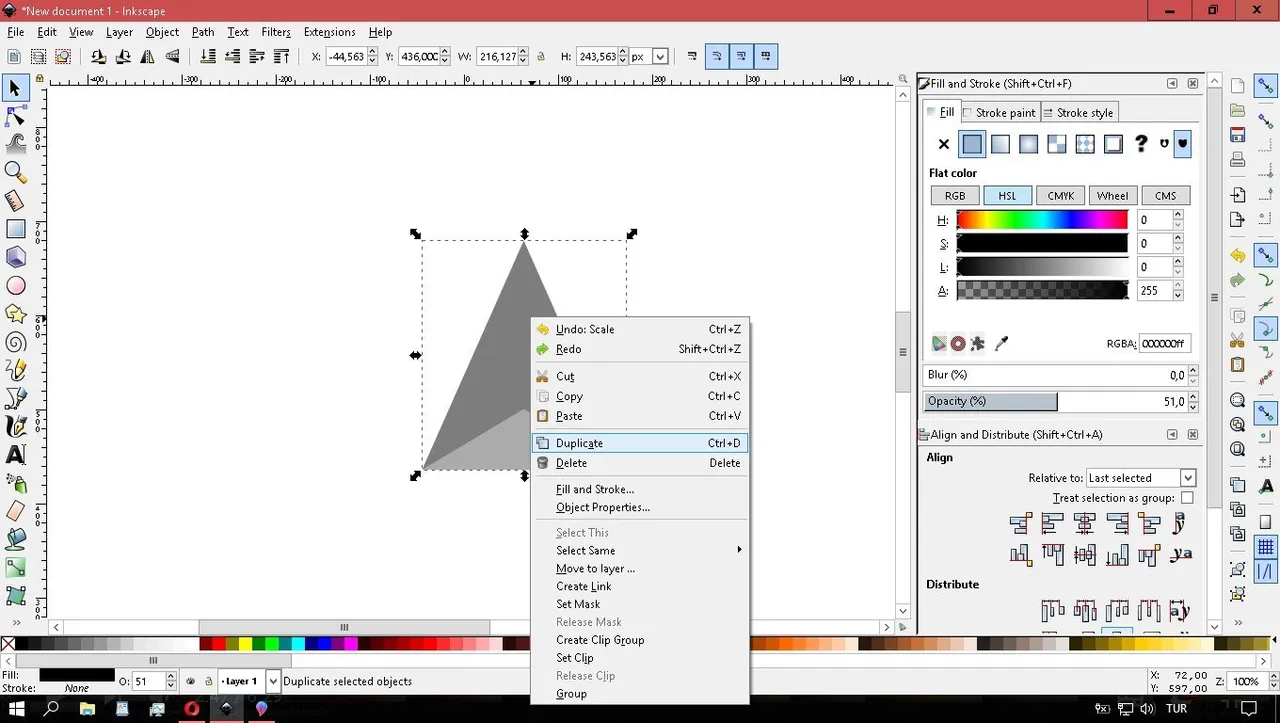Click the Lightness gradient slider

tap(1042, 267)
